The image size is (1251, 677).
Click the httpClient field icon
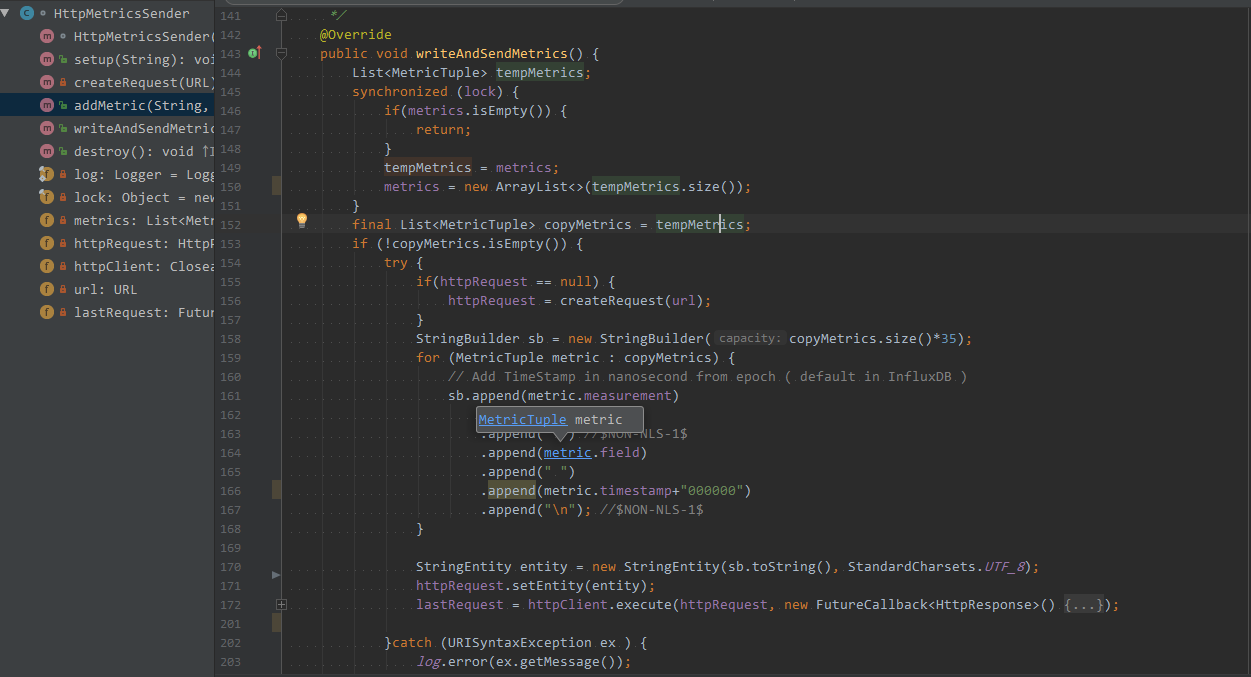point(46,265)
